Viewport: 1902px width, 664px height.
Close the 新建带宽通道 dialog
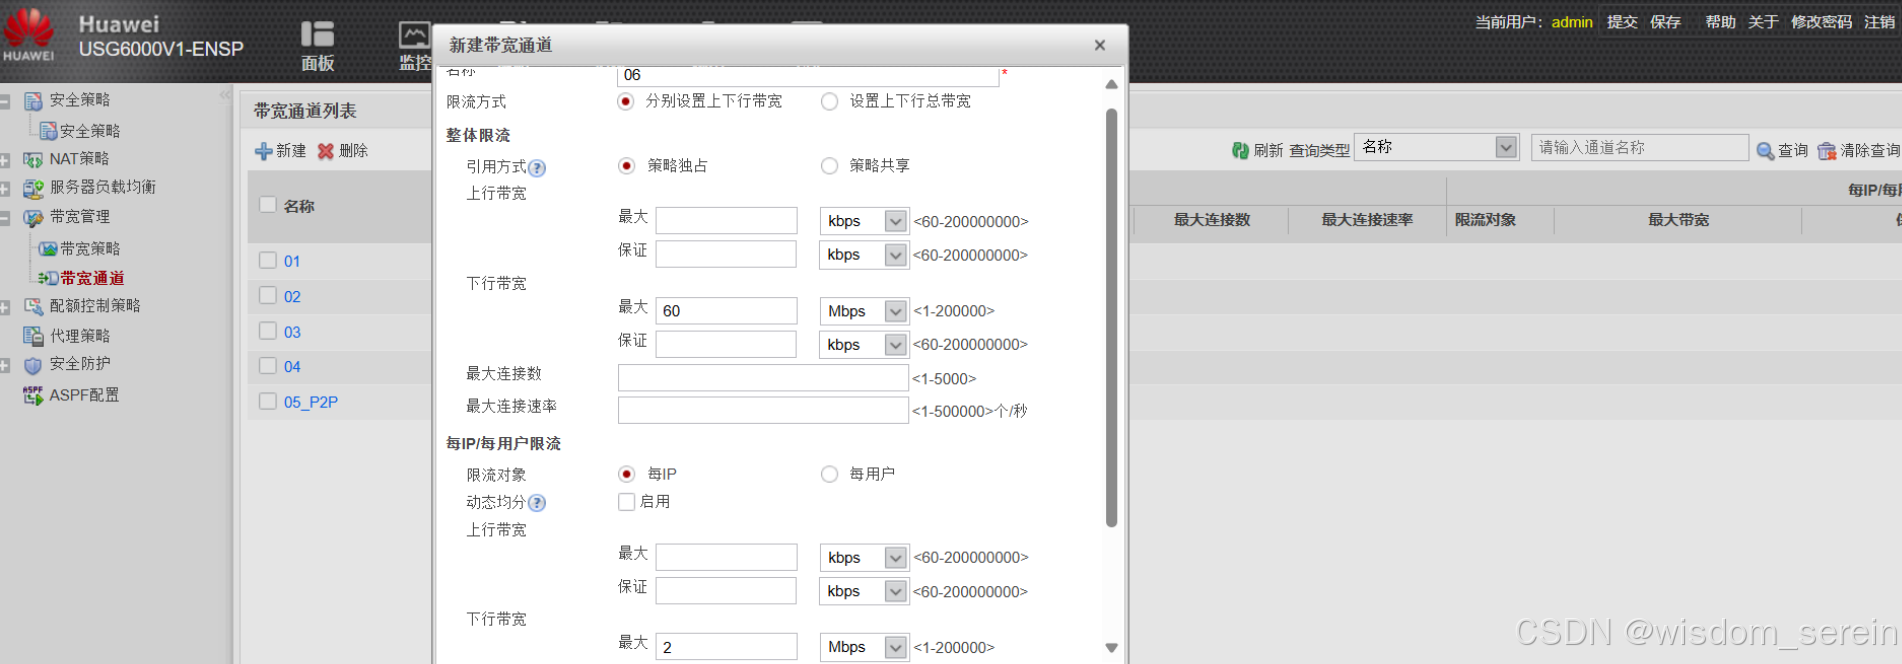pos(1100,45)
